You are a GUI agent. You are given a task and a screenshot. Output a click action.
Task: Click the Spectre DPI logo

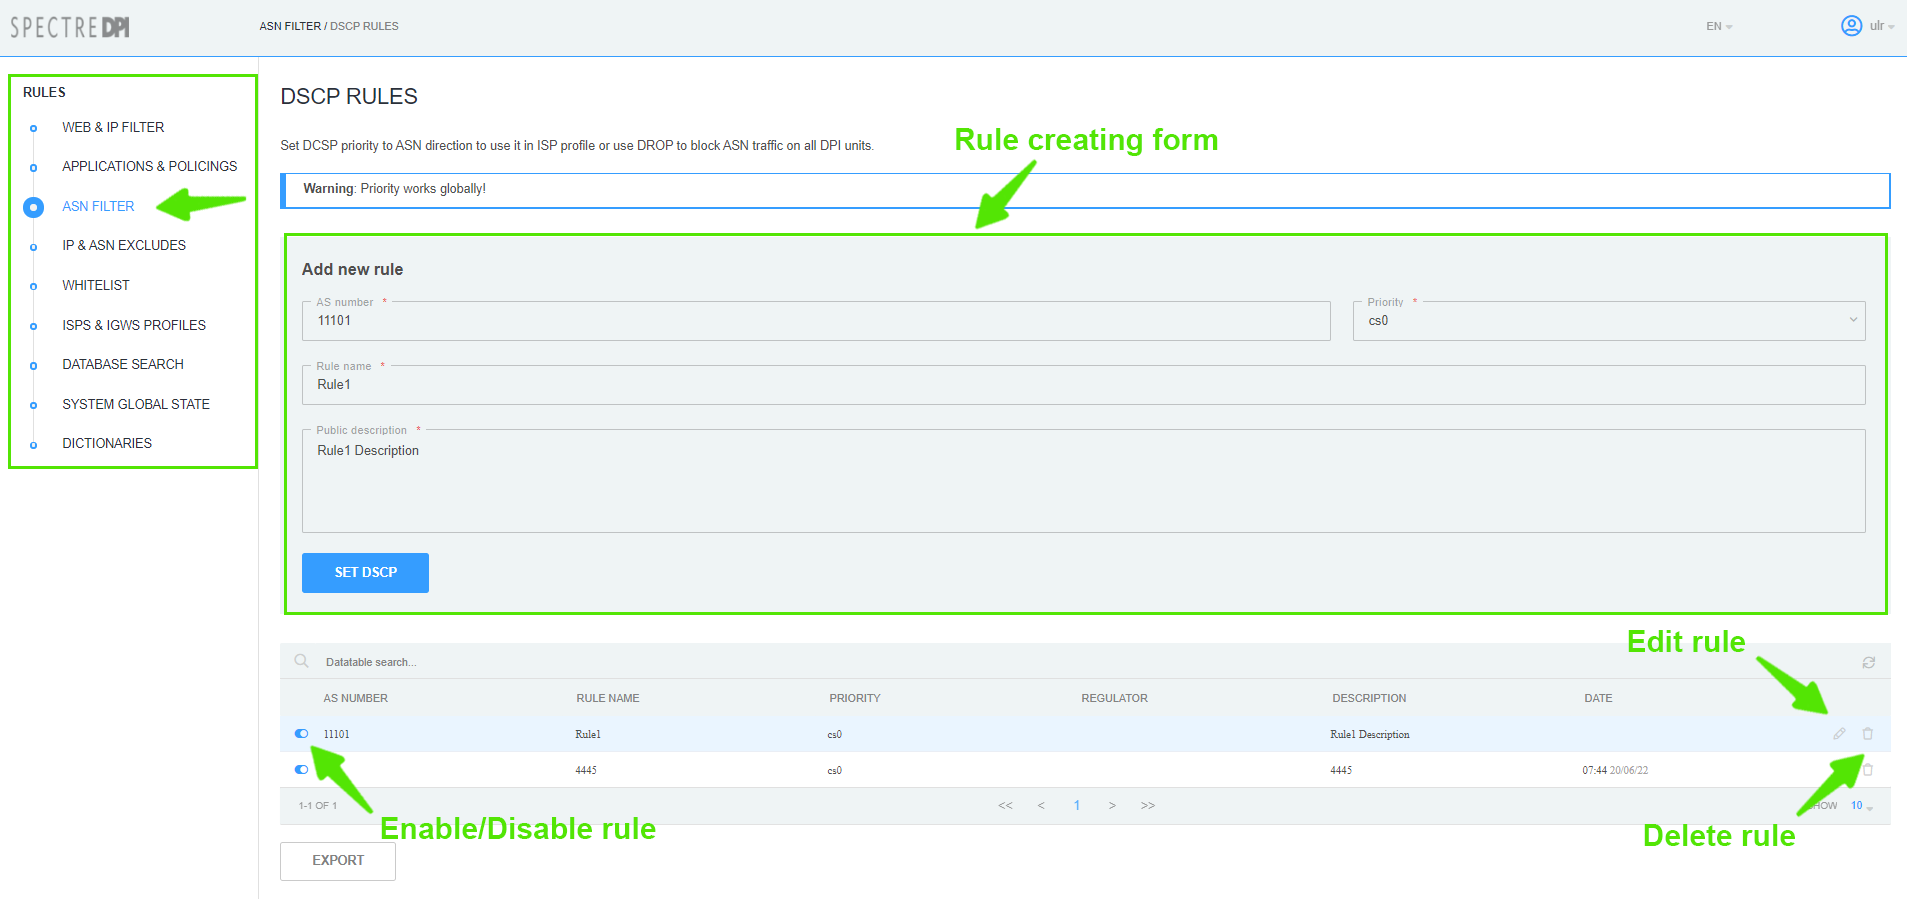[70, 27]
